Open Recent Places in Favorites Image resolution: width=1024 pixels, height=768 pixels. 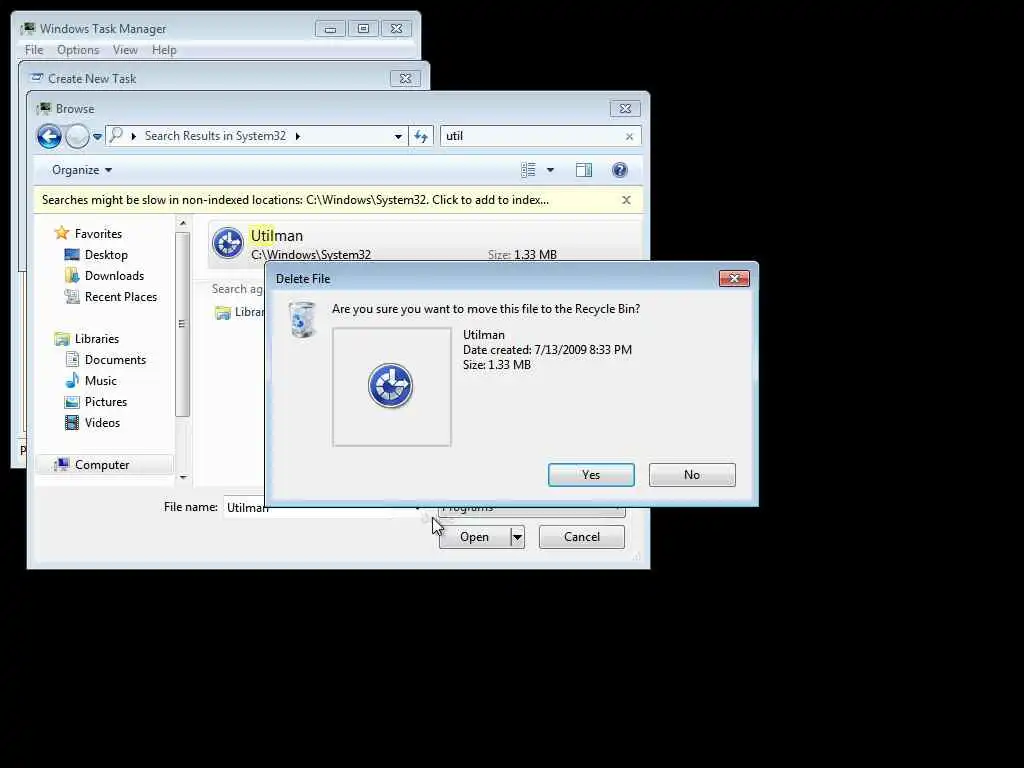click(x=121, y=296)
